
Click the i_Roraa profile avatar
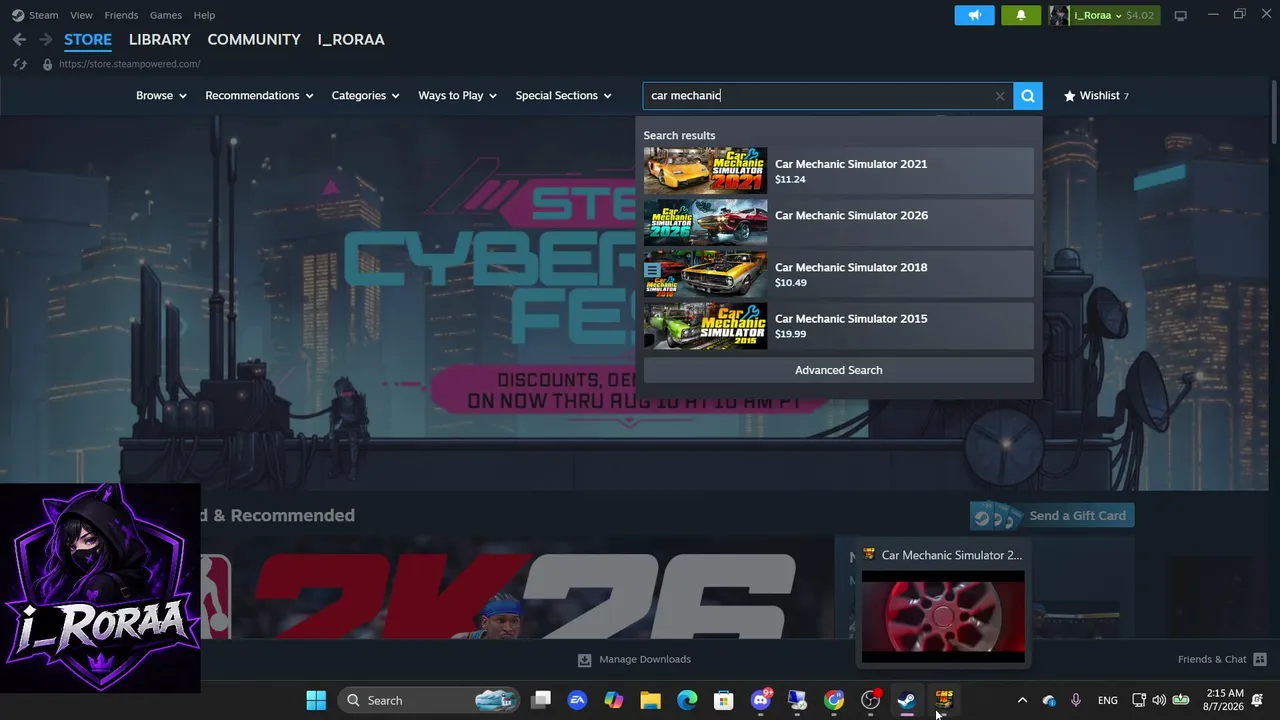tap(1059, 15)
